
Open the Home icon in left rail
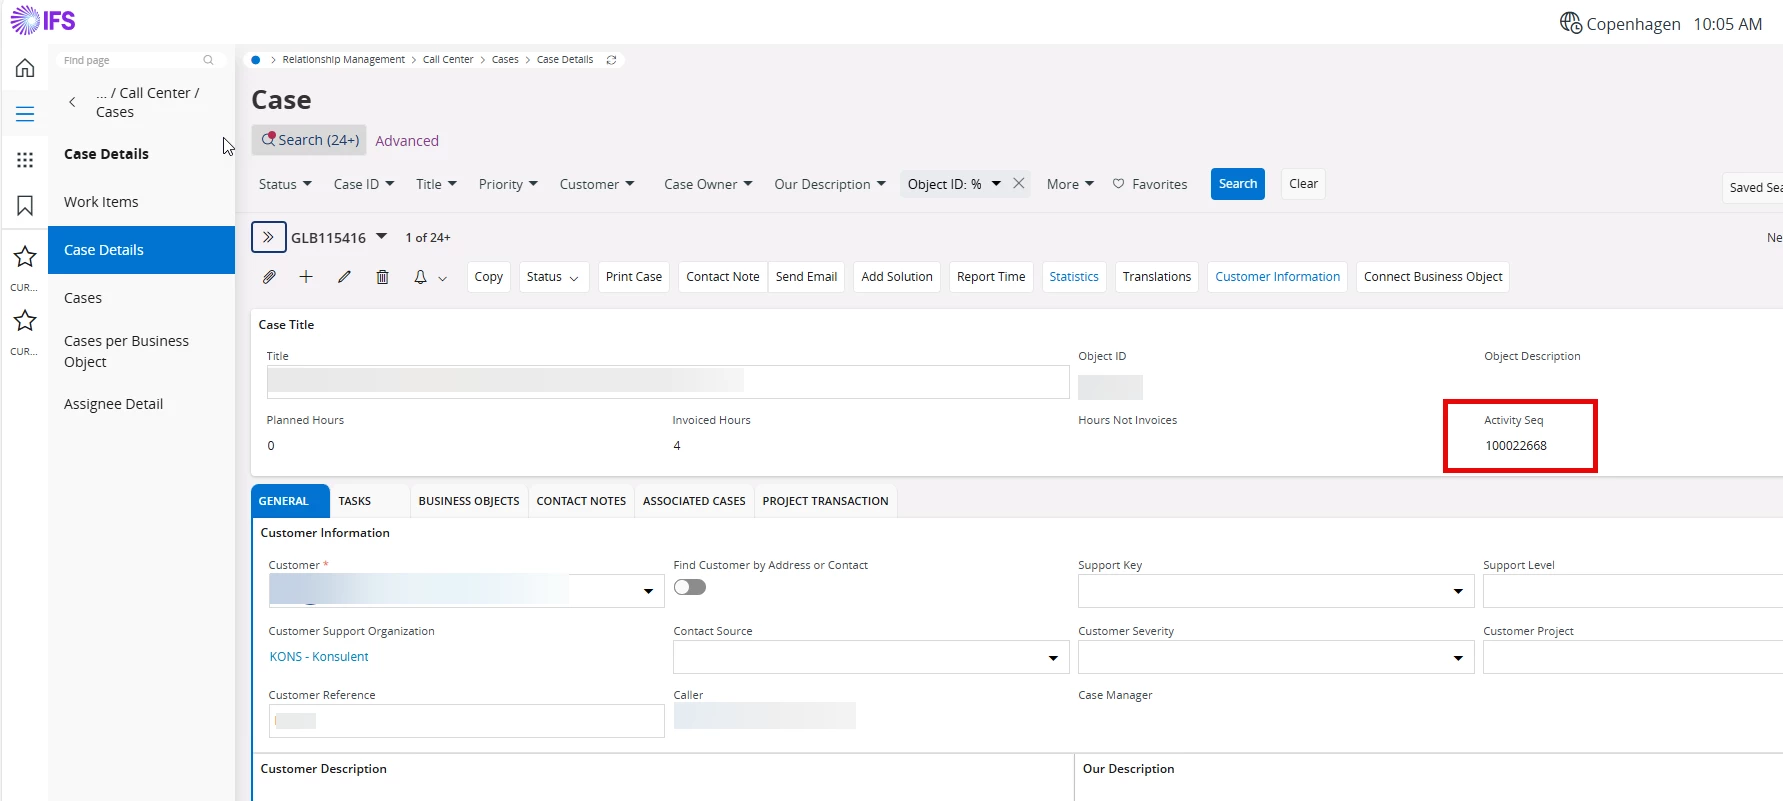click(25, 68)
